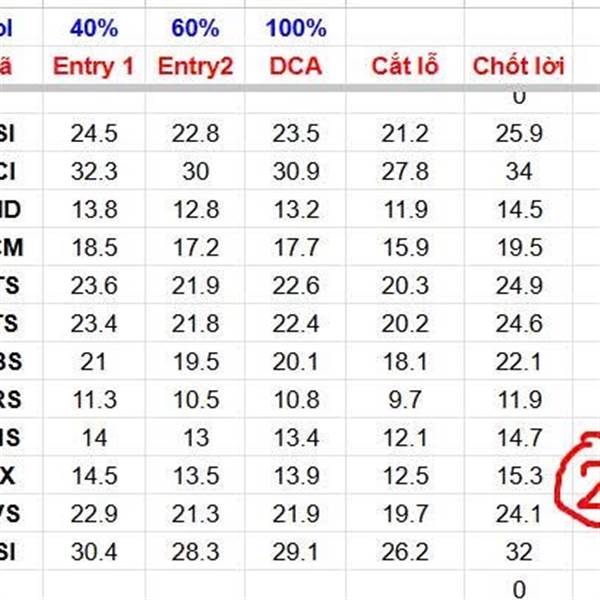
Task: Select Entry 1 cell with value 32.3
Action: tap(92, 171)
